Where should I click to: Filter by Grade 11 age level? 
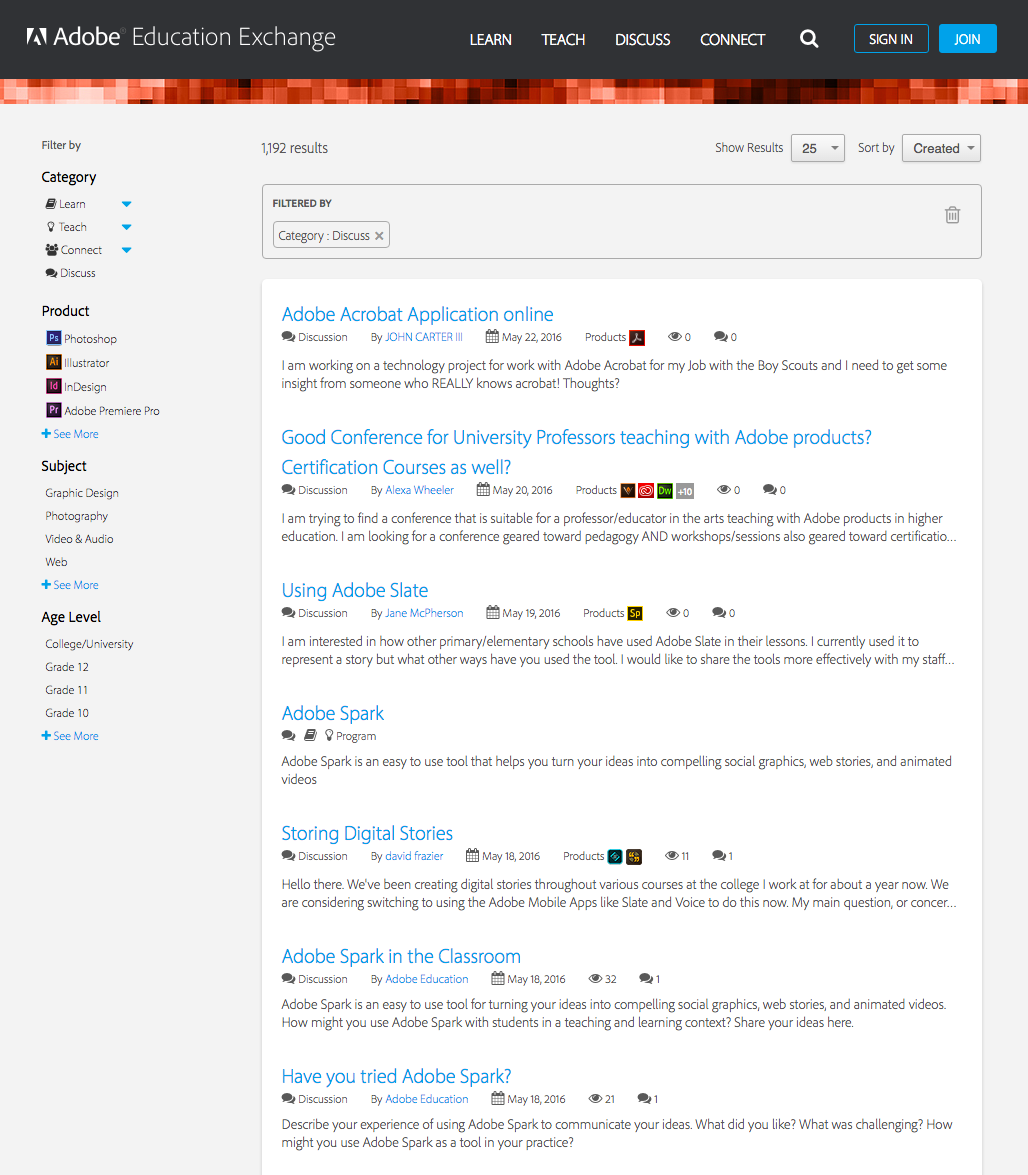[67, 690]
